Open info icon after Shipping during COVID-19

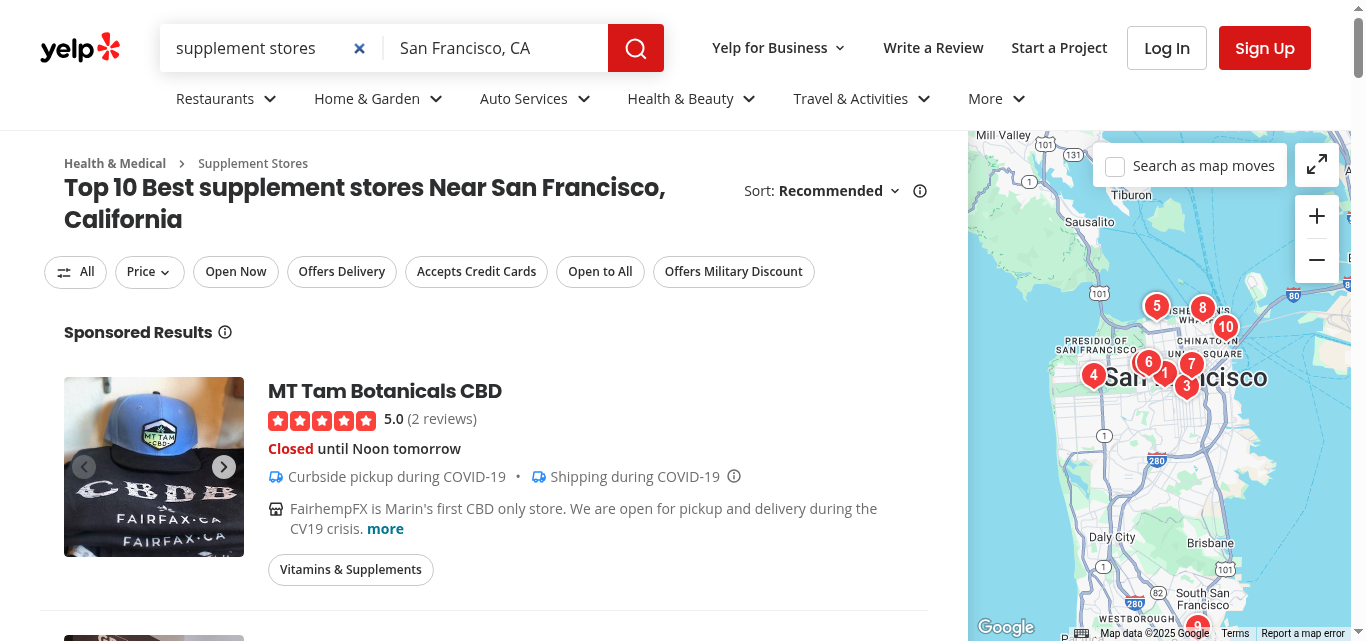pyautogui.click(x=734, y=476)
